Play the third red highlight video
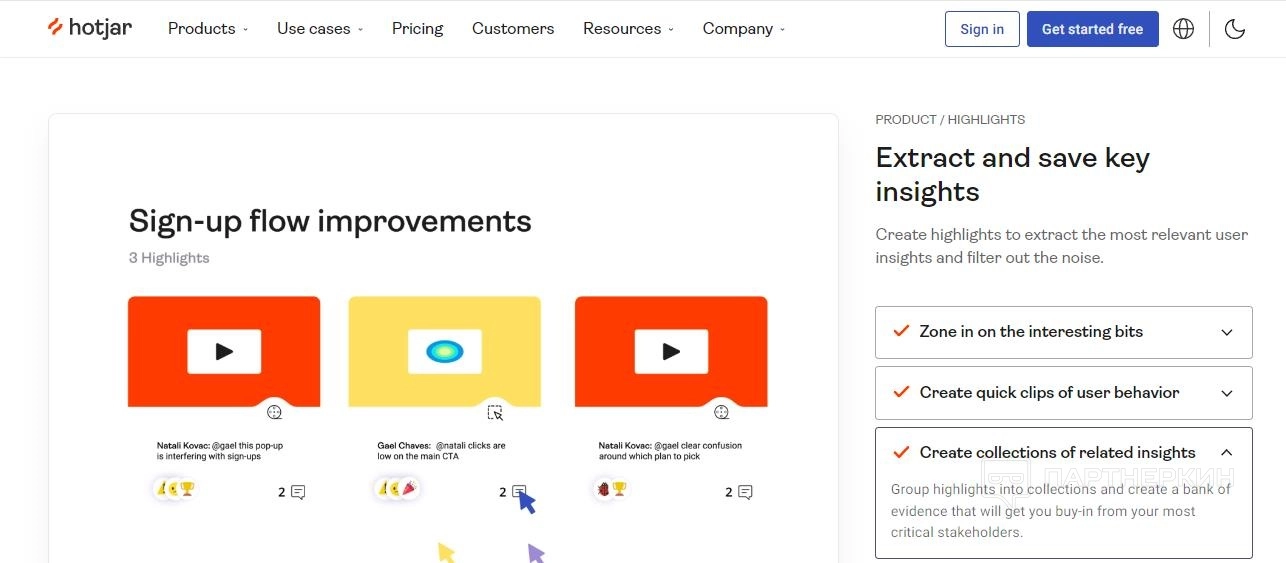 pyautogui.click(x=671, y=351)
